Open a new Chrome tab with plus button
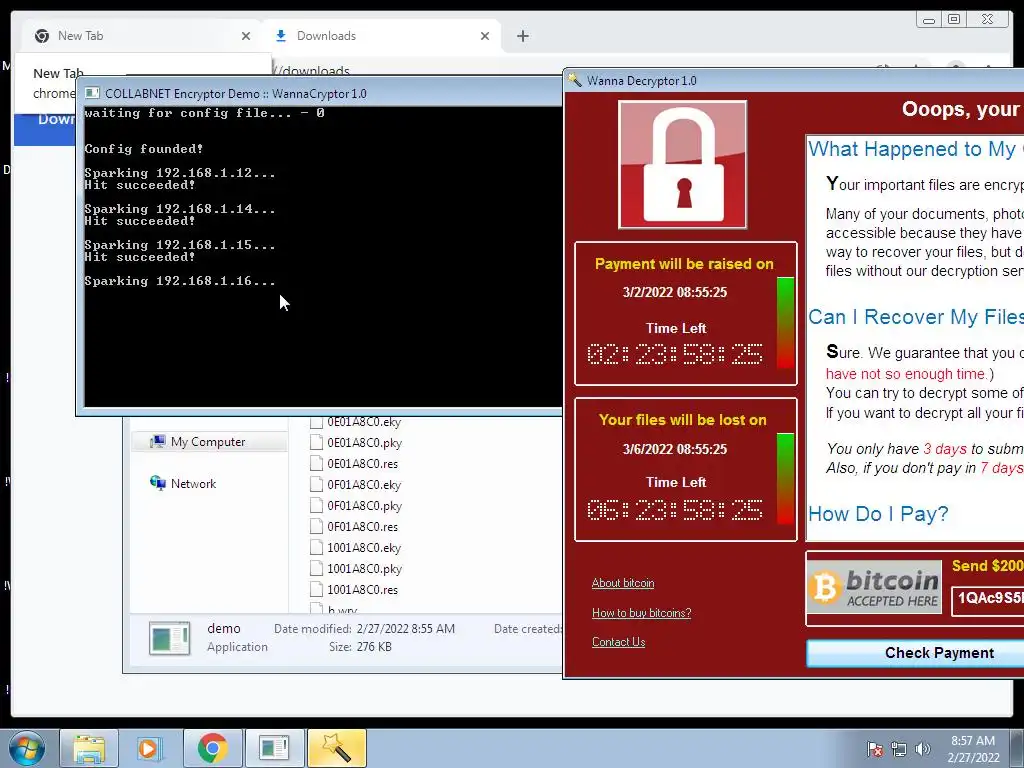The width and height of the screenshot is (1024, 768). point(522,36)
